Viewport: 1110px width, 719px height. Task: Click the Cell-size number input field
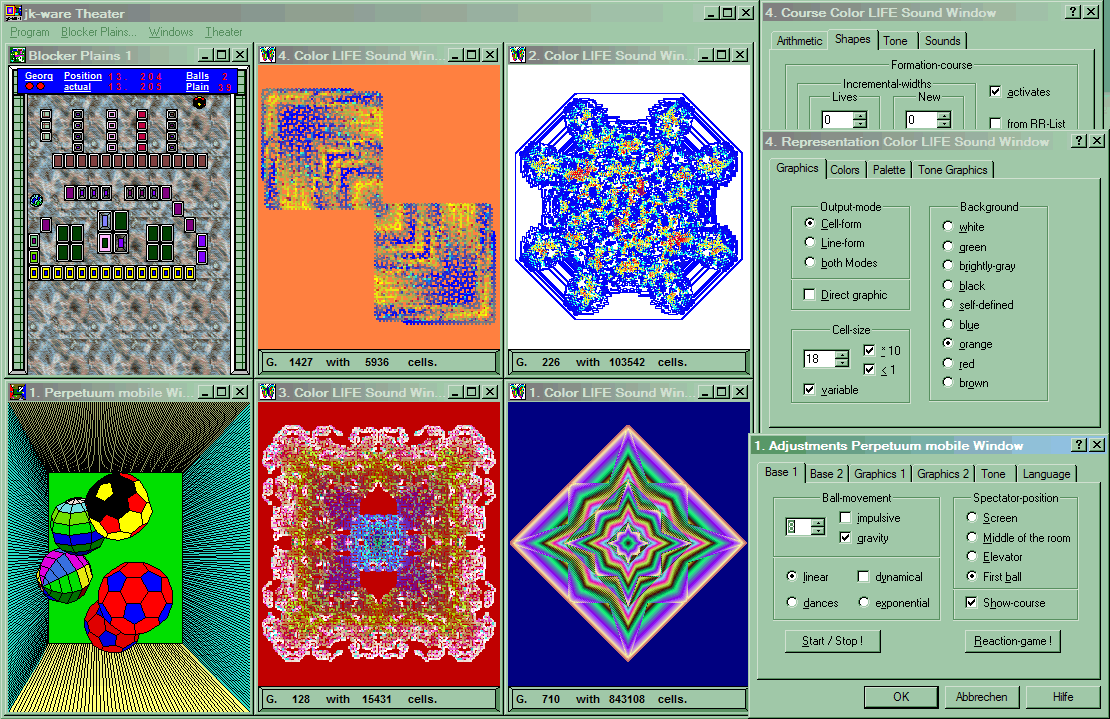818,358
